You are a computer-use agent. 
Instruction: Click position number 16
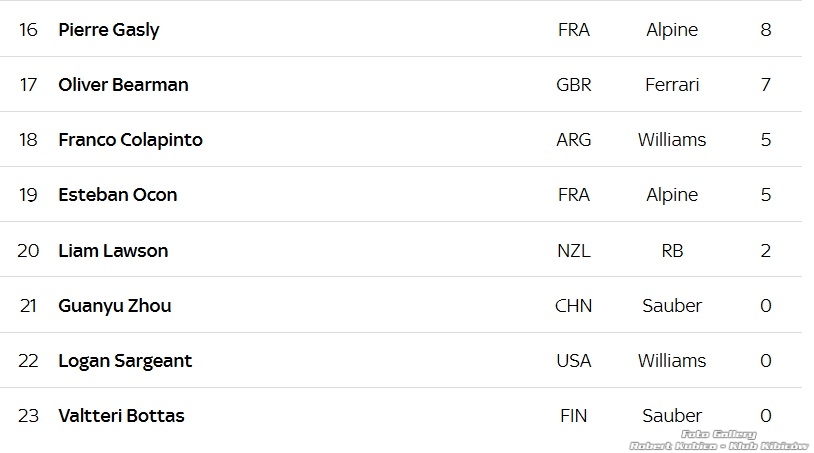point(28,30)
